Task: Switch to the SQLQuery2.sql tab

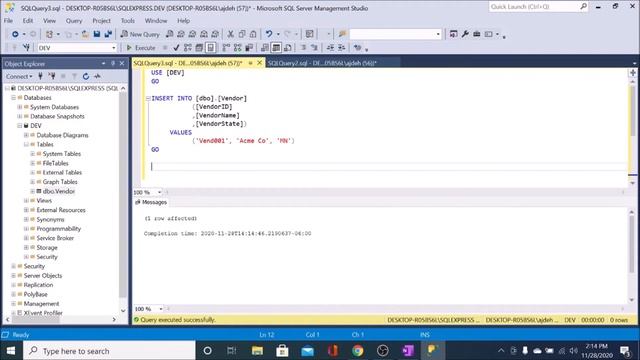Action: point(322,63)
